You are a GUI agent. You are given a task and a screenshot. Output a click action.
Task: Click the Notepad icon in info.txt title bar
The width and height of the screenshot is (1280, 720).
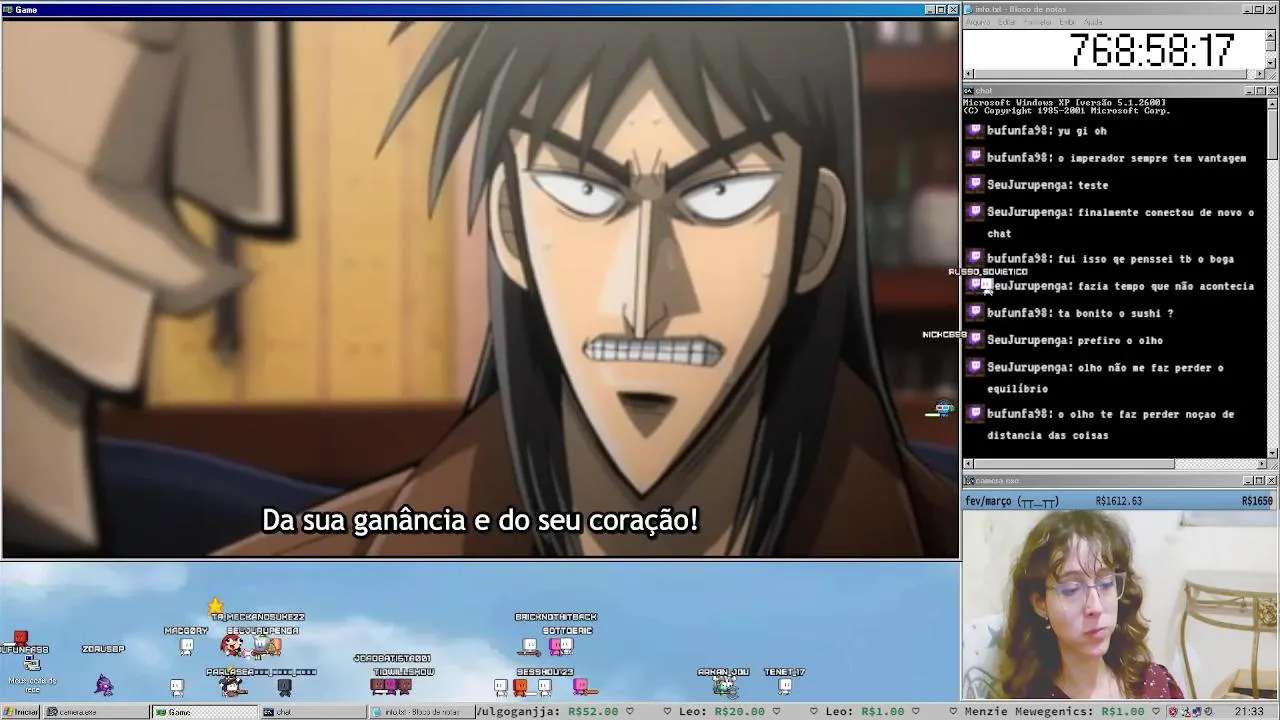point(969,9)
